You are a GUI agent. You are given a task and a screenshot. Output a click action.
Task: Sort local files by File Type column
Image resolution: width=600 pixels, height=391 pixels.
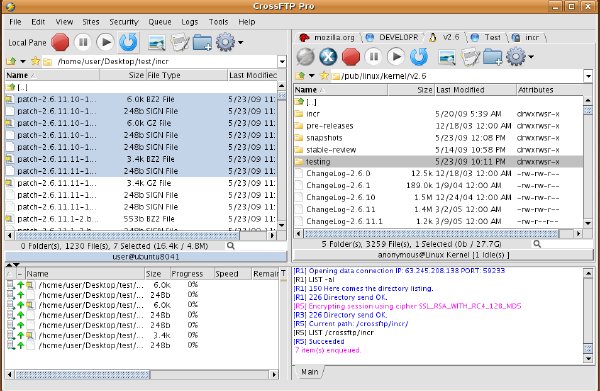(x=186, y=75)
